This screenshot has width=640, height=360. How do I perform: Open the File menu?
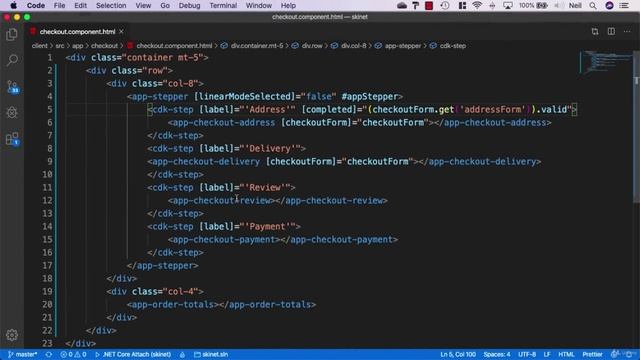click(x=59, y=5)
